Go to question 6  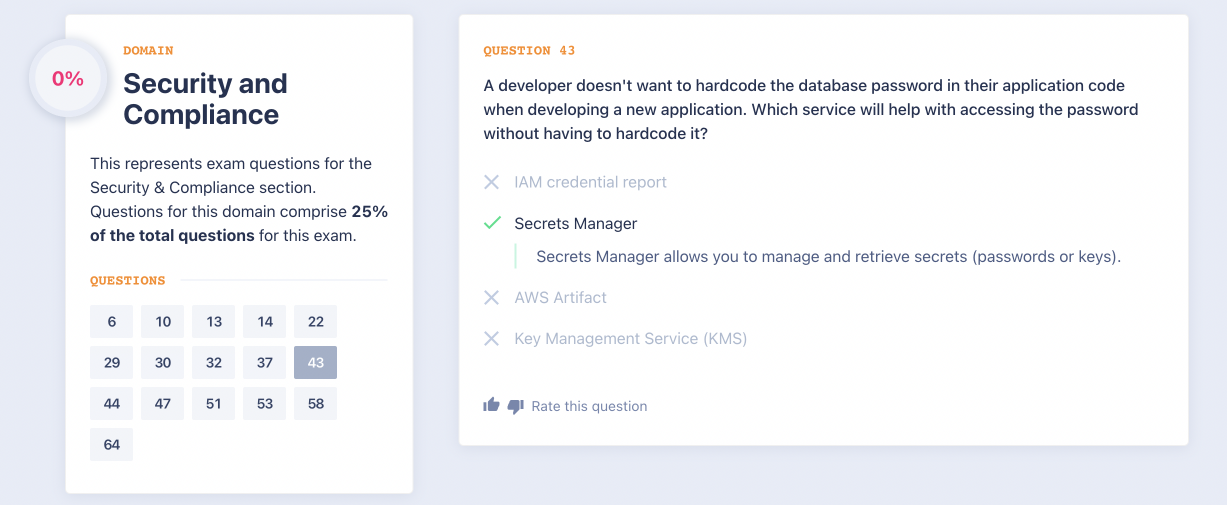click(111, 322)
